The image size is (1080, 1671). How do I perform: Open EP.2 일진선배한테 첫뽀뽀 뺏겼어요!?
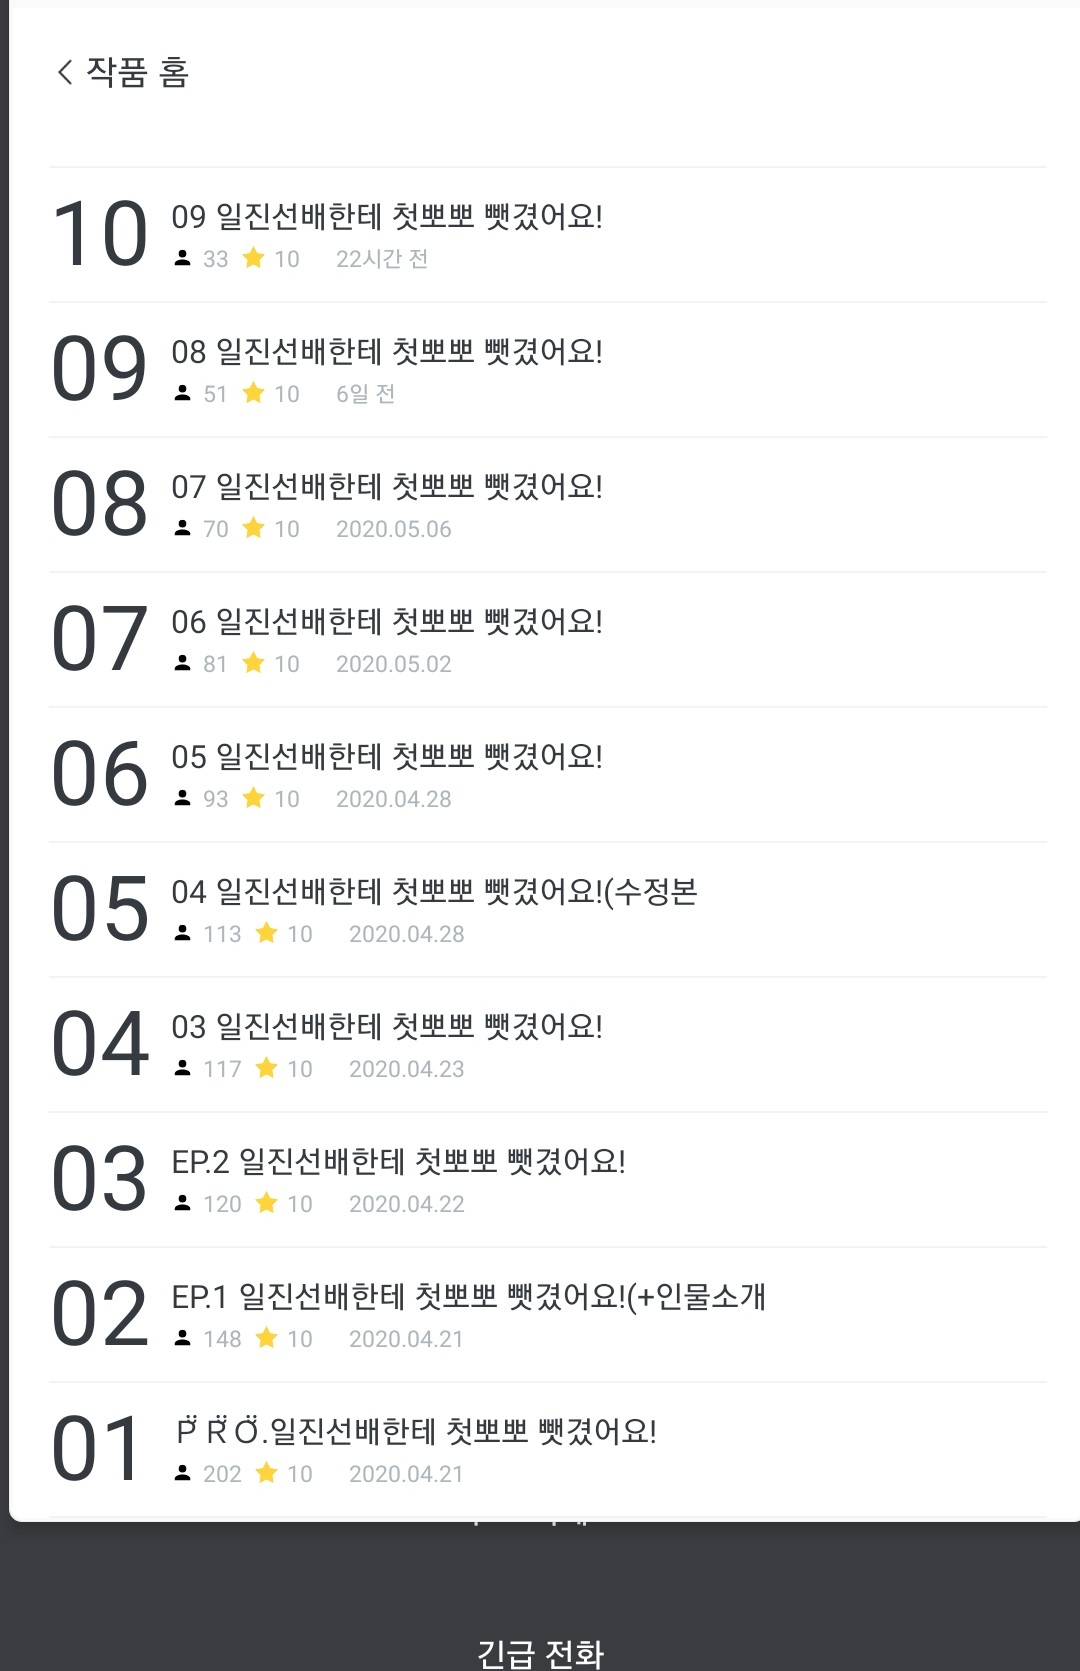click(x=398, y=1162)
